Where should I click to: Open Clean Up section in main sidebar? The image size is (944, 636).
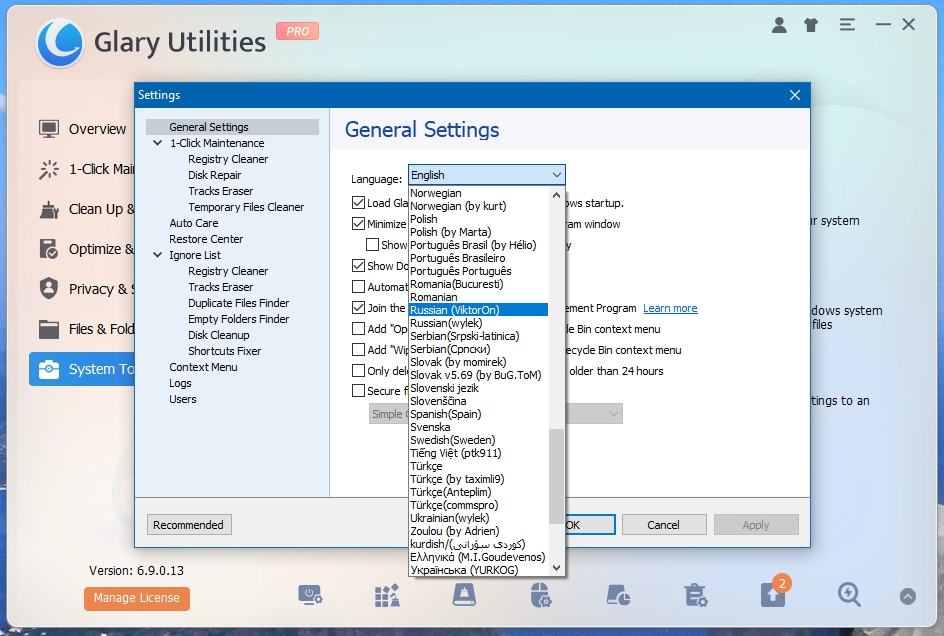tap(85, 209)
